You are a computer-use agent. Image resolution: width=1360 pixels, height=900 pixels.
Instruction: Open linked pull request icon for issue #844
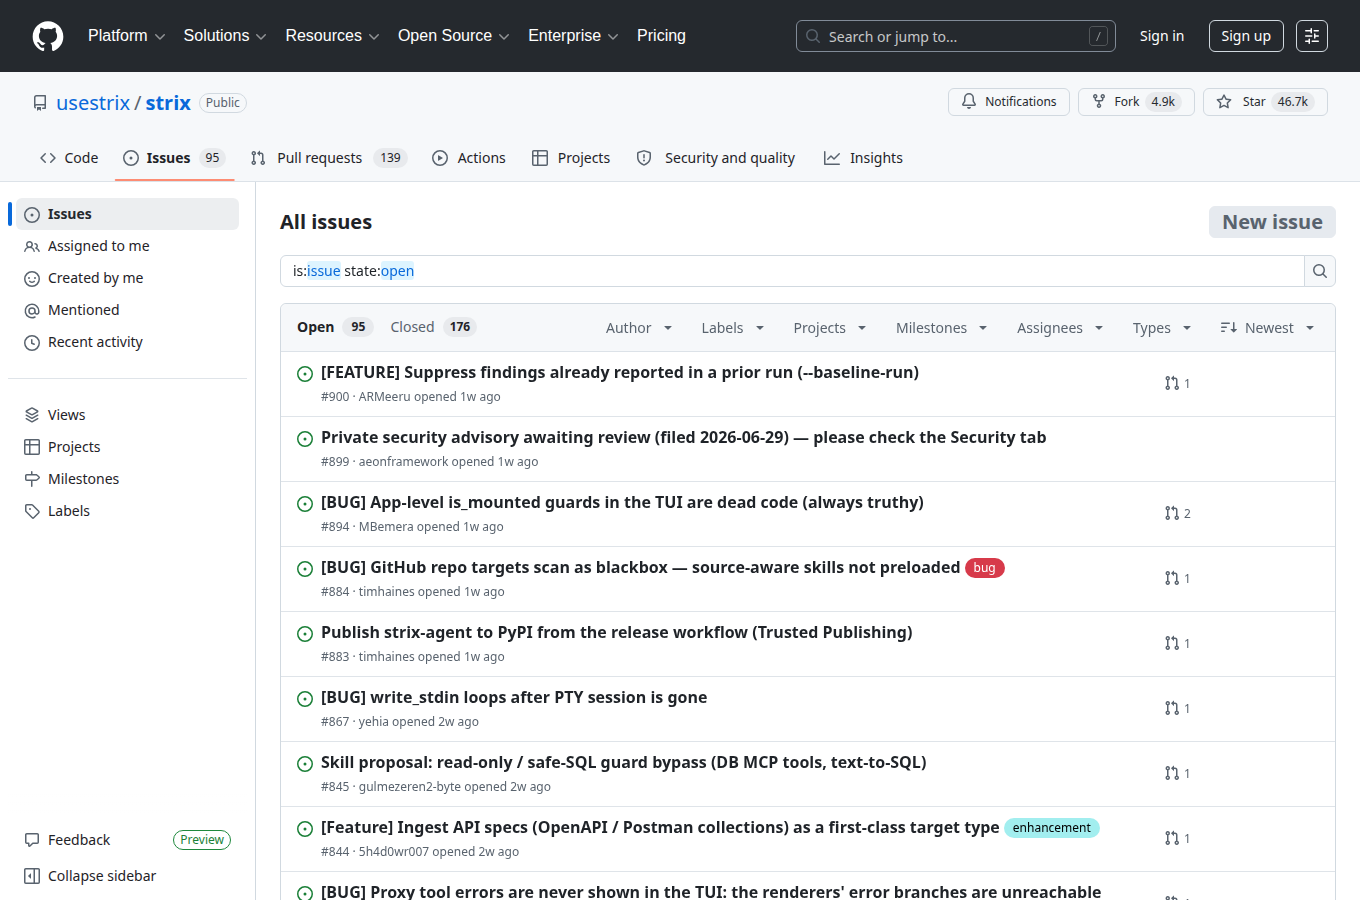pos(1172,838)
